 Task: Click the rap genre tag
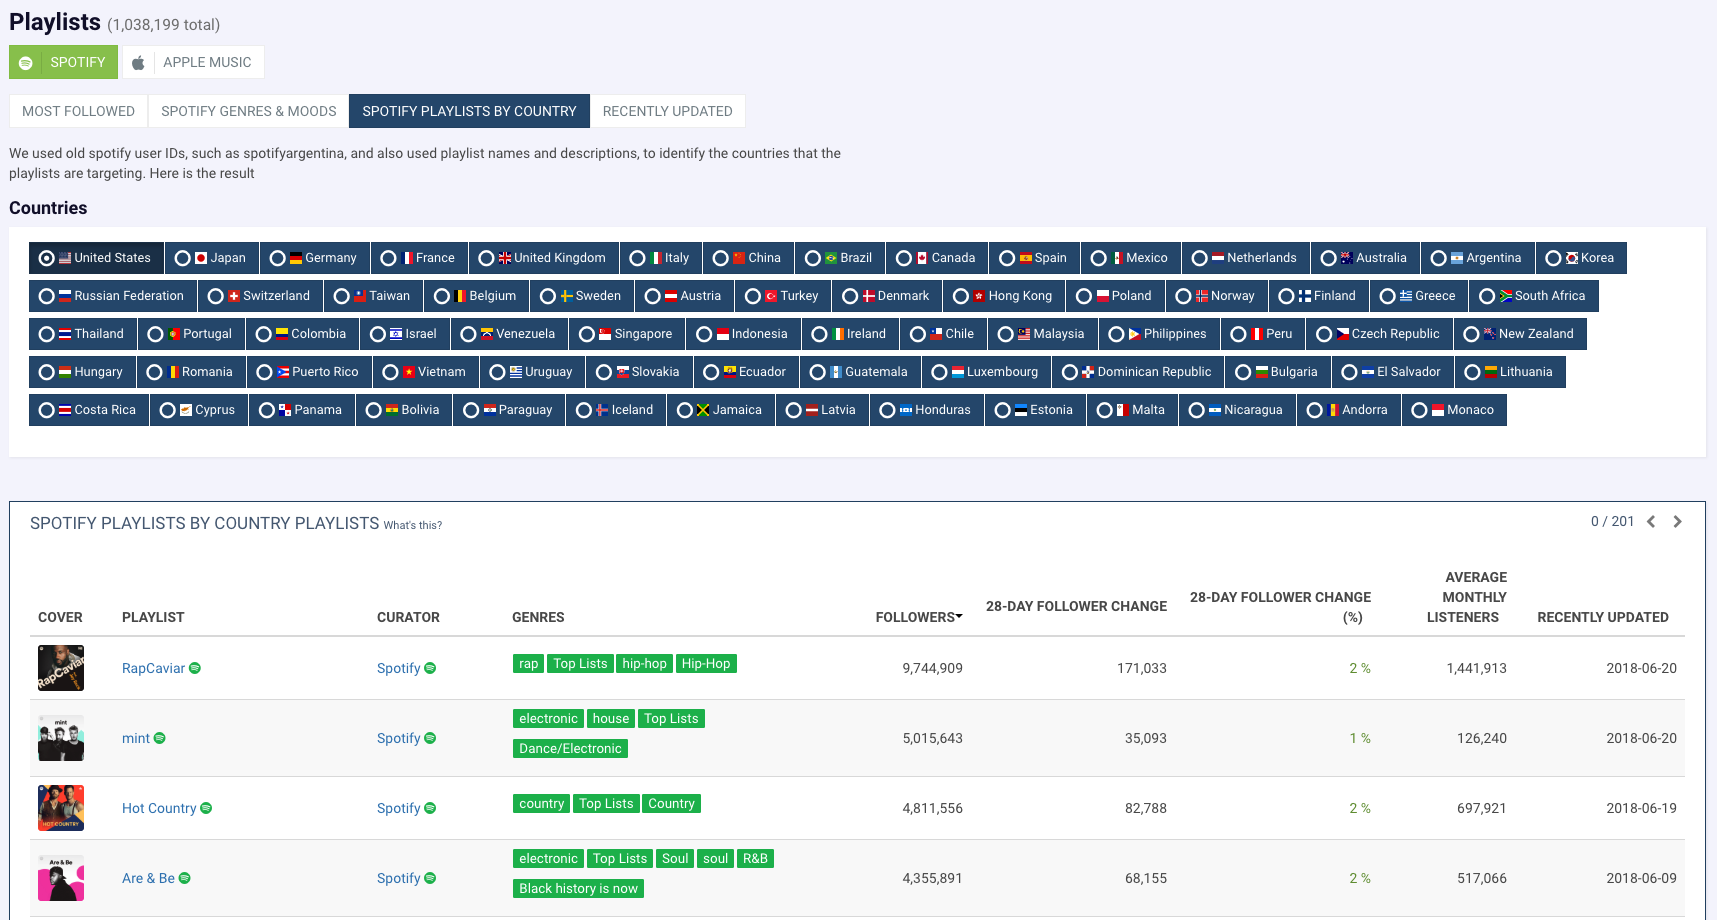(528, 664)
